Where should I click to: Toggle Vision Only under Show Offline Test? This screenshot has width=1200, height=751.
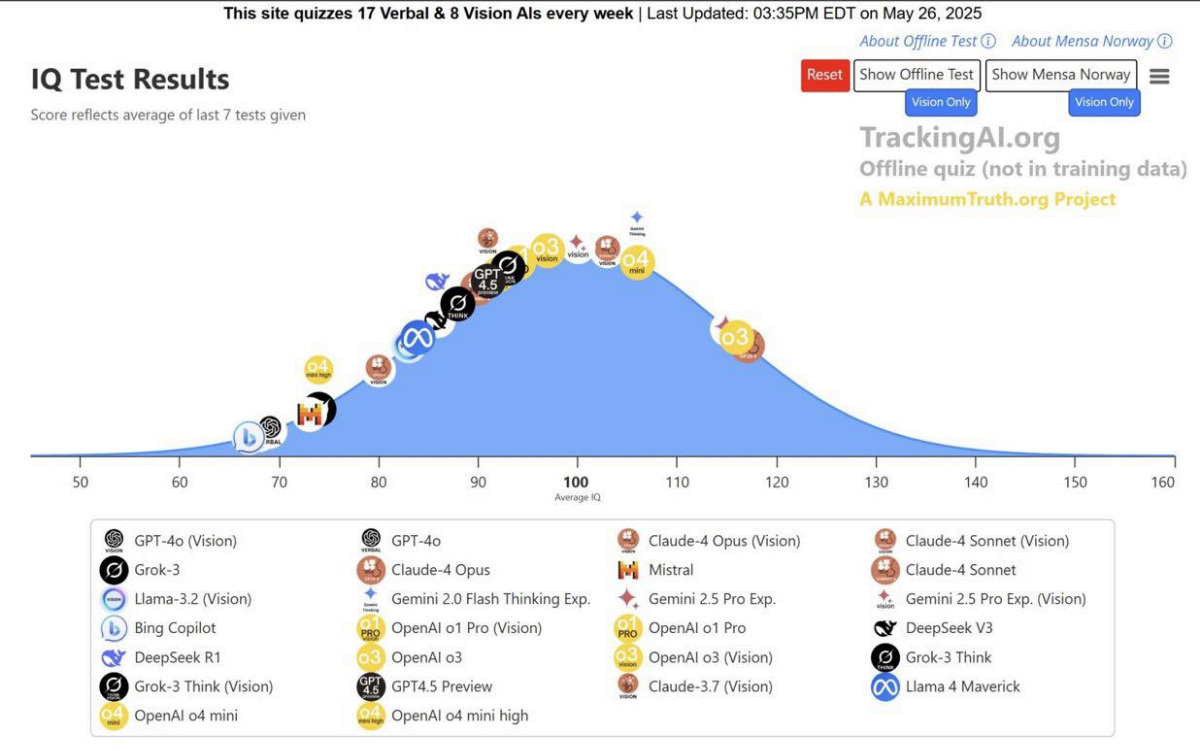(x=941, y=102)
